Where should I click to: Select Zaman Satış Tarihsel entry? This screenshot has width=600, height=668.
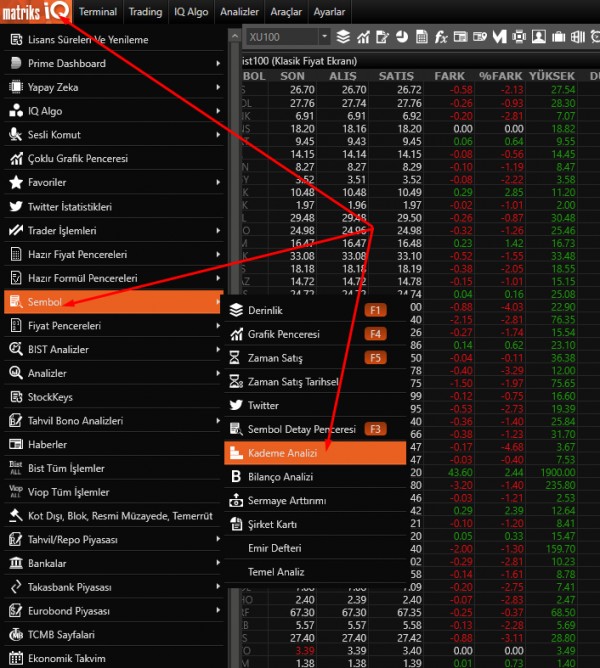tap(315, 381)
